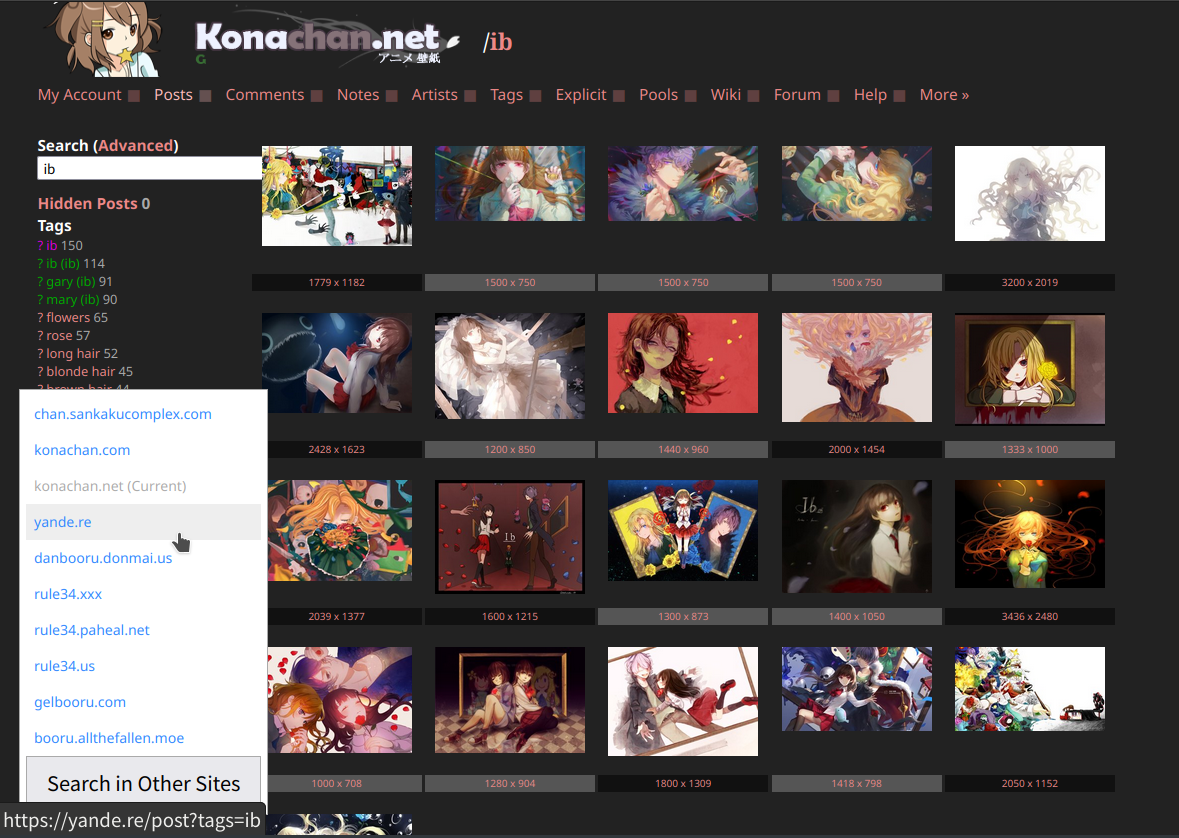1179x838 pixels.
Task: Select yande.re in the sites list
Action: coord(144,522)
